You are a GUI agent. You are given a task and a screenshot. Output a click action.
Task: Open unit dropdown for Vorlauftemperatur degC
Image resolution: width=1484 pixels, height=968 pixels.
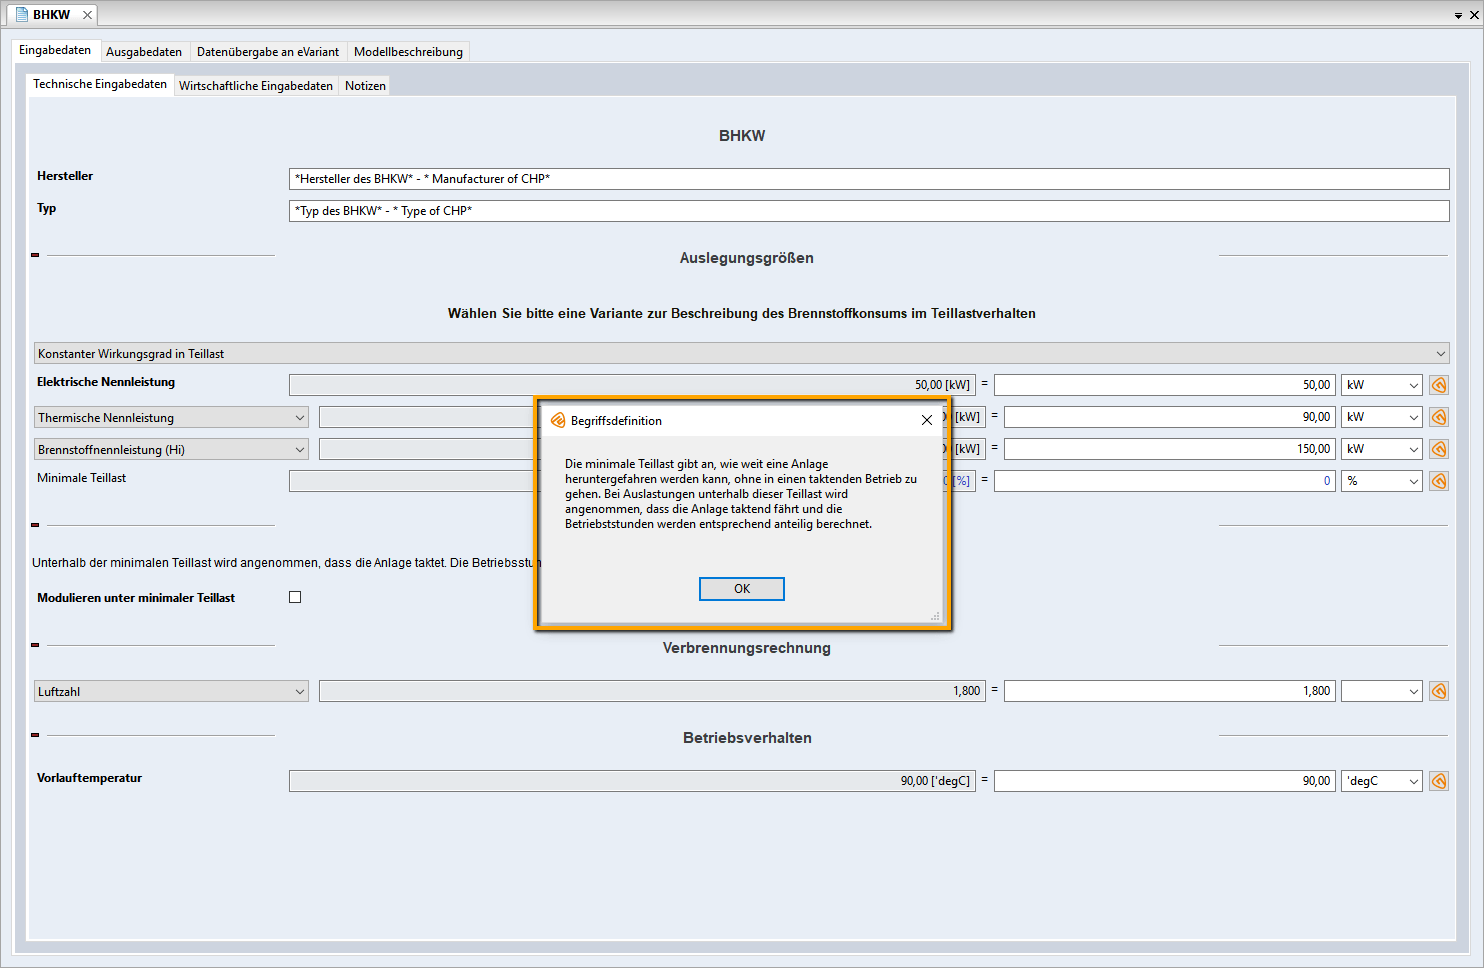coord(1381,781)
